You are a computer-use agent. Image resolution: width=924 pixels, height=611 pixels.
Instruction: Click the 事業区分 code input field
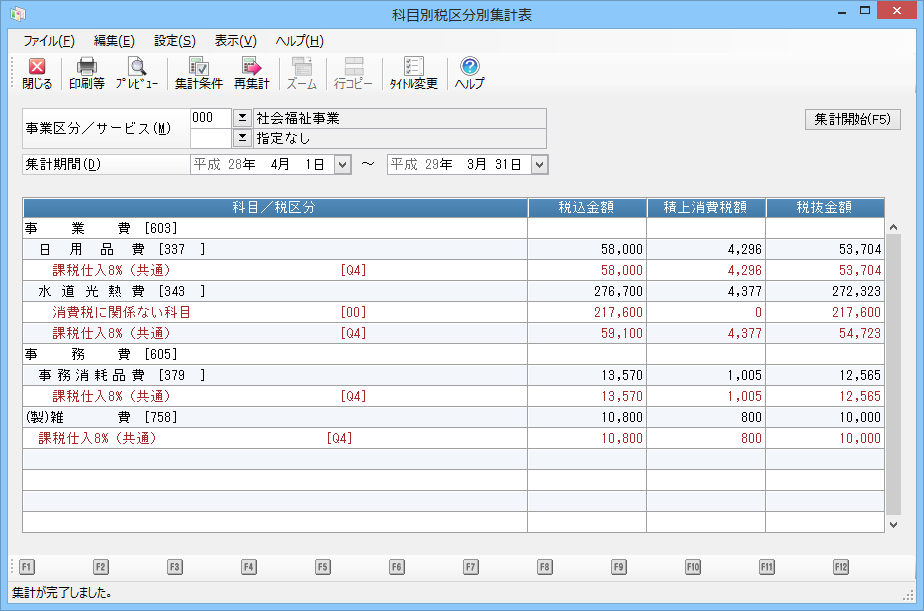[210, 118]
